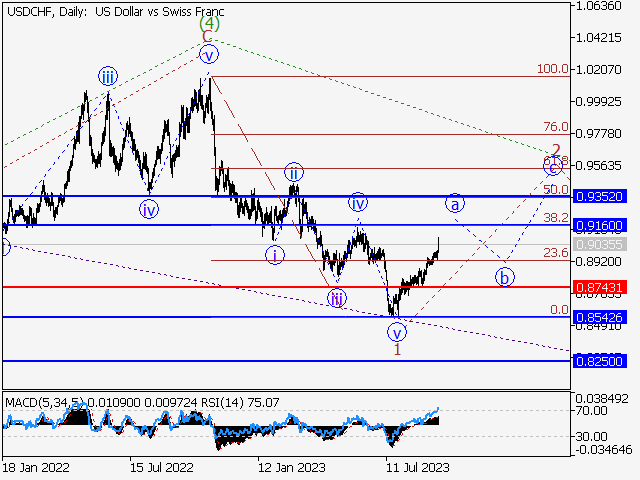This screenshot has width=640, height=480.
Task: Click the circled ii wave label near 0.95635
Action: point(294,172)
